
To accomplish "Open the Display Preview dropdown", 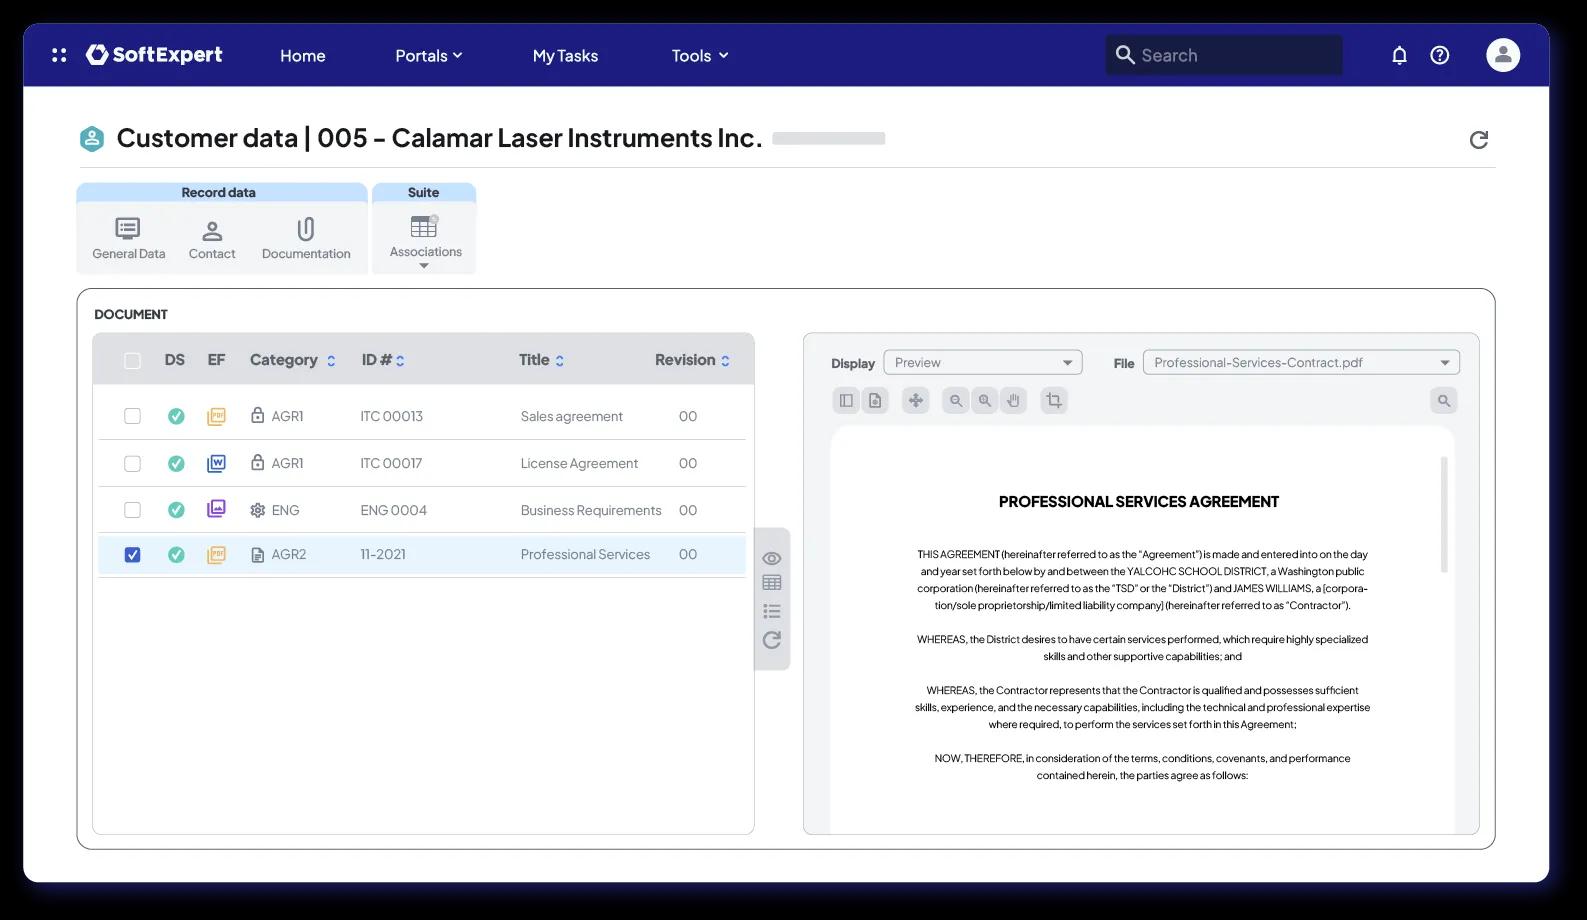I will (983, 363).
